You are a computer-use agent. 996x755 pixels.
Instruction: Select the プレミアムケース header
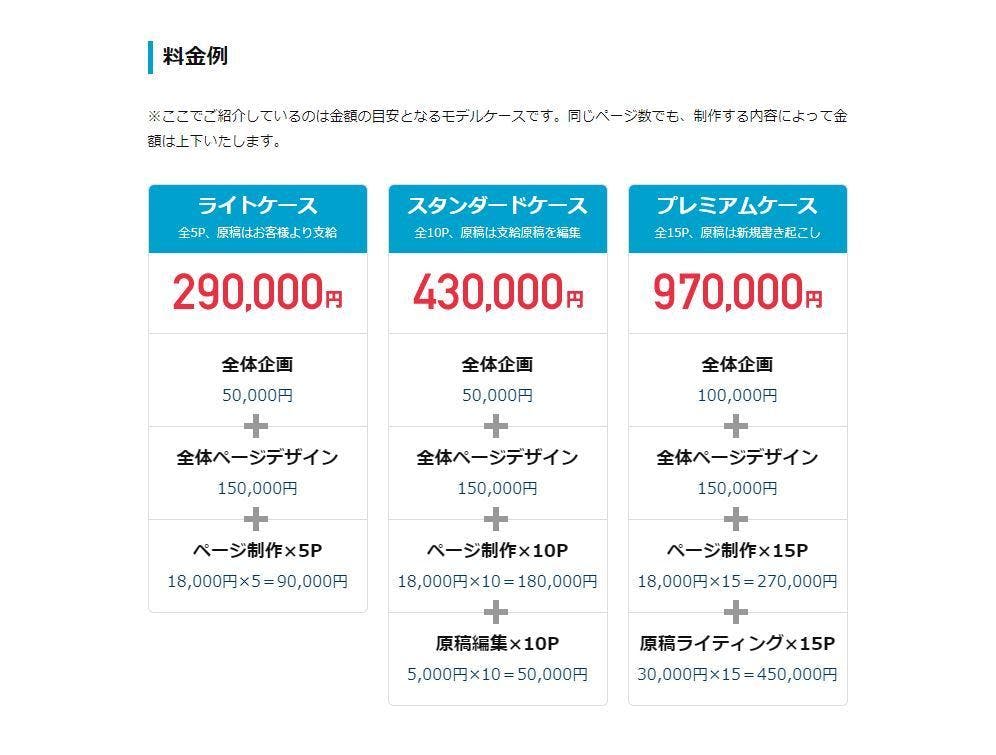737,206
